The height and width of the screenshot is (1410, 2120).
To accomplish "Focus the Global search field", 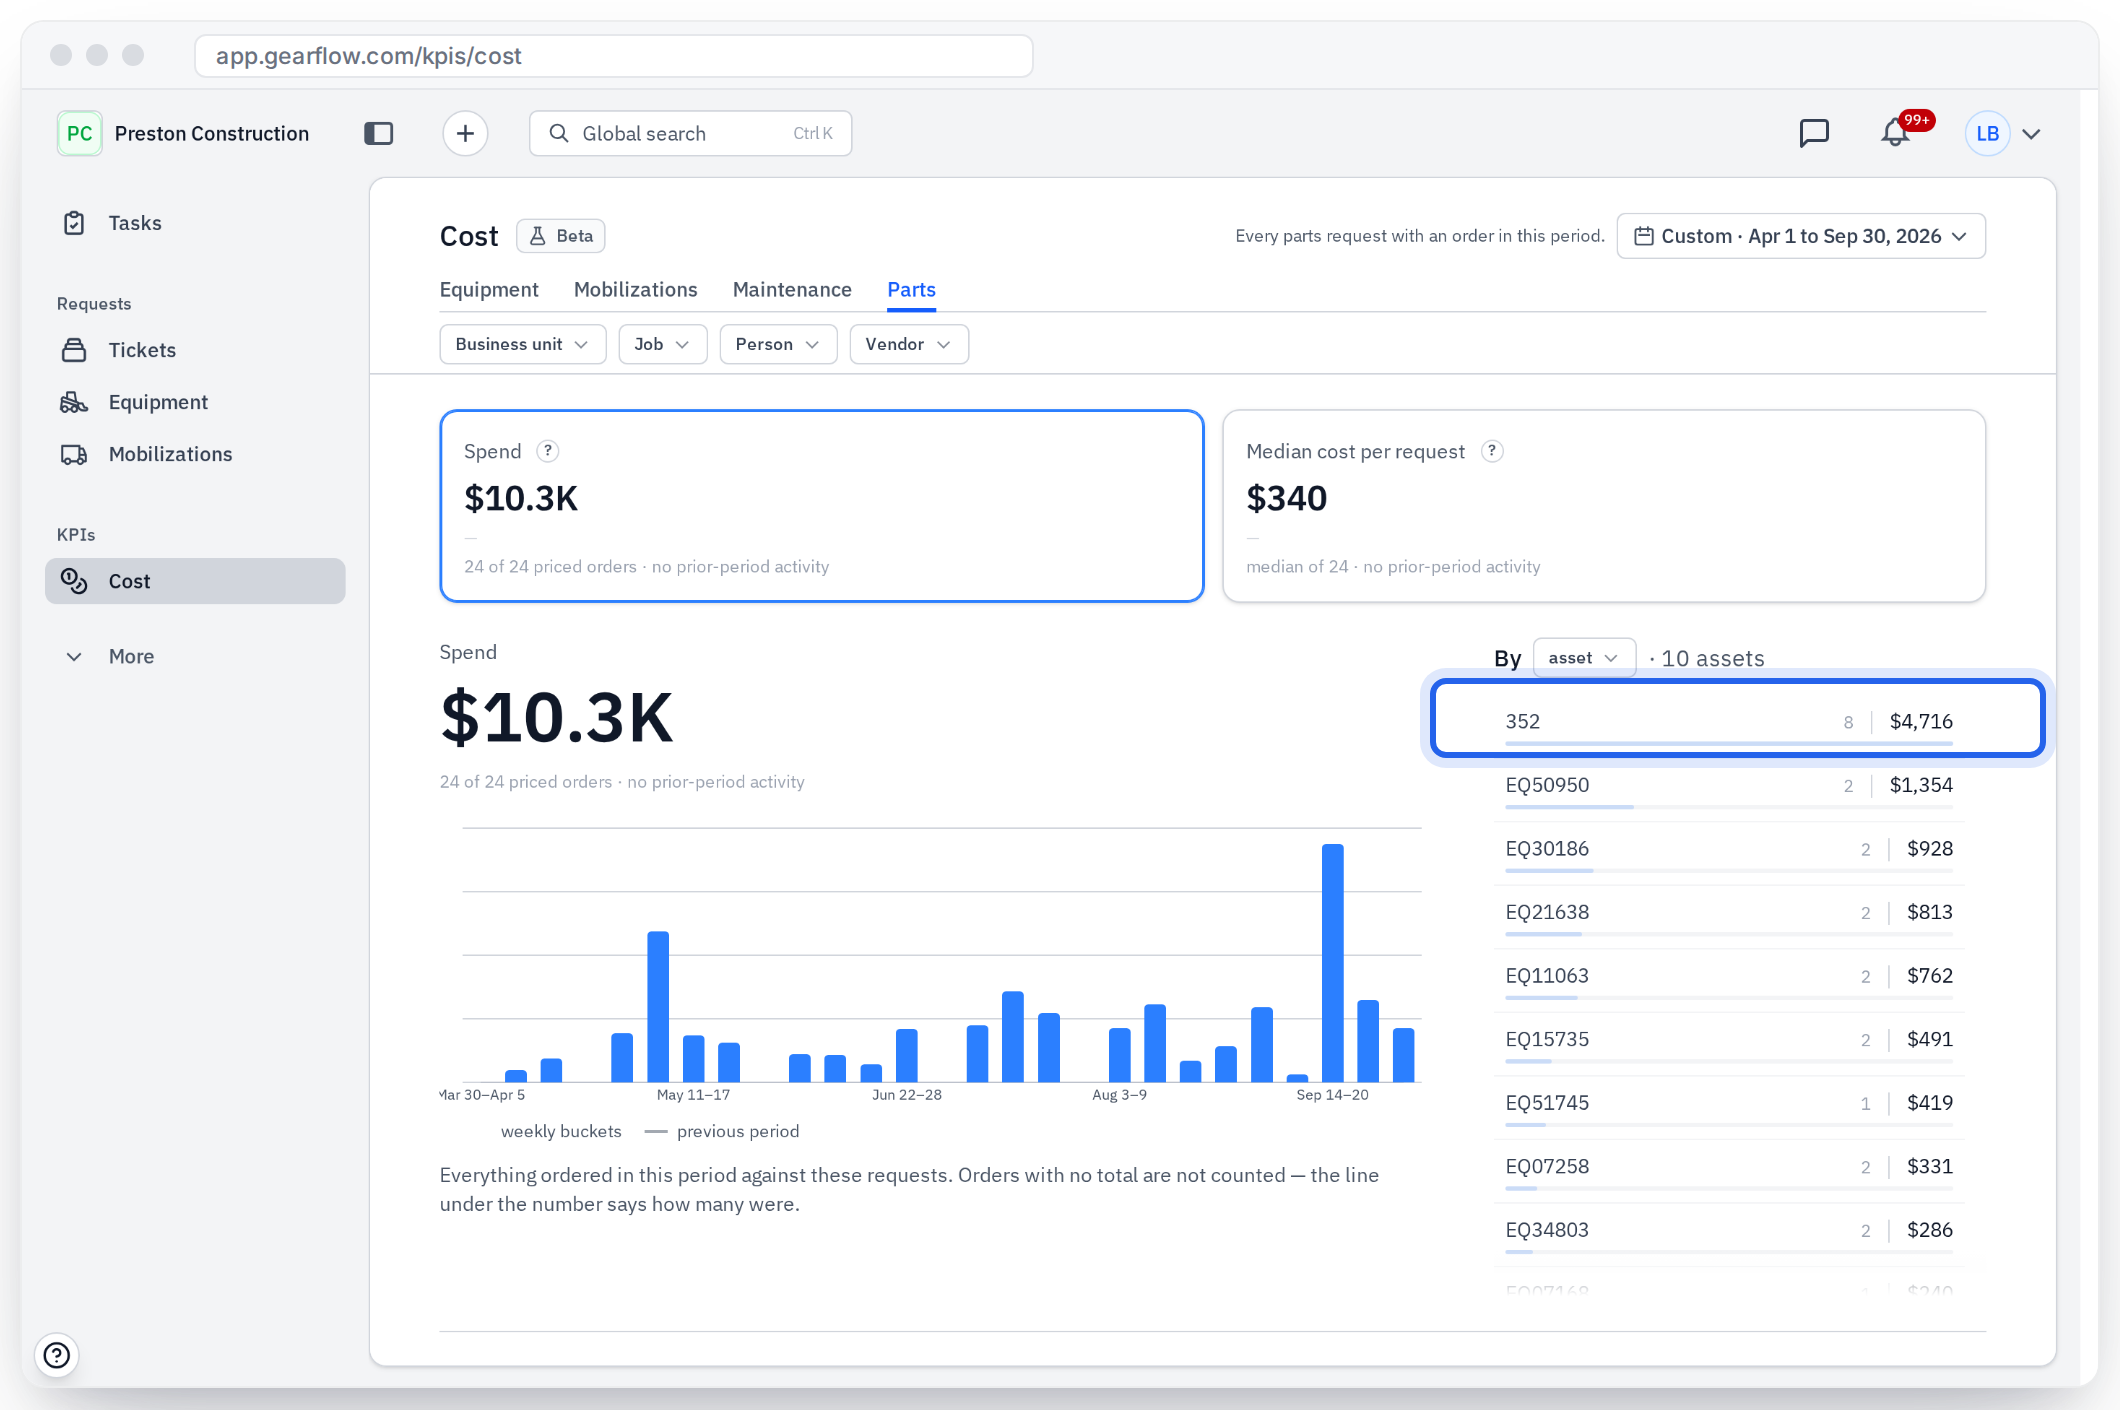I will [690, 133].
